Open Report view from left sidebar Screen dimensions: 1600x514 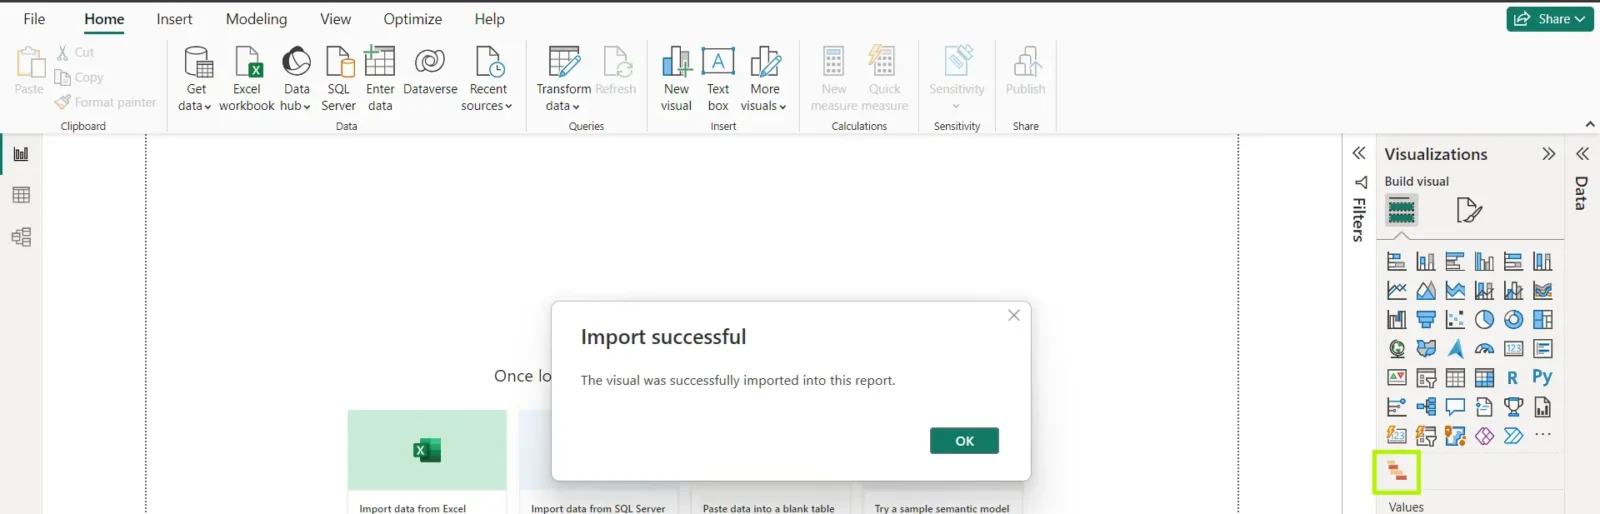pyautogui.click(x=21, y=154)
